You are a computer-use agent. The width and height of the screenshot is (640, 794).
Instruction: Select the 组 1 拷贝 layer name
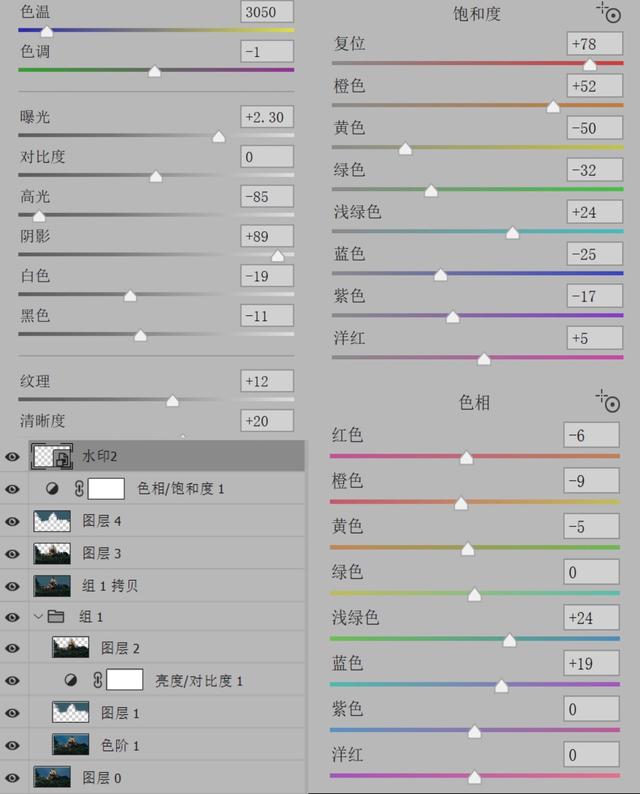(x=110, y=586)
